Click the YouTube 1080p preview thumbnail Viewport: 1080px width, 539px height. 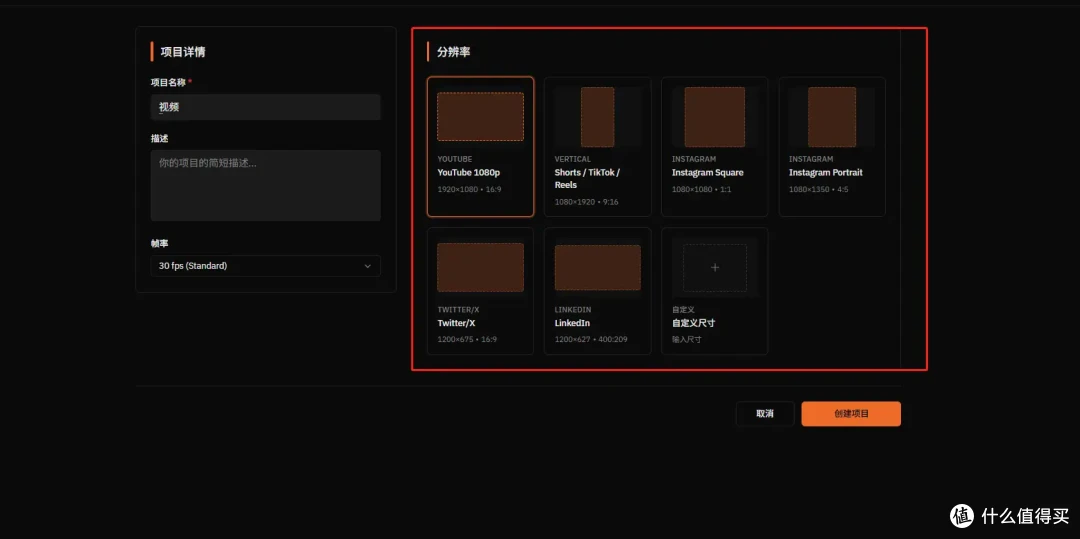(481, 117)
